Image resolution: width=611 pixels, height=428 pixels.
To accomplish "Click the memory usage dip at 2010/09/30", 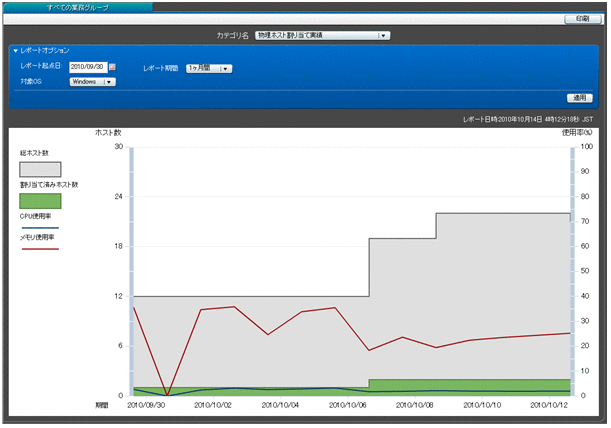I will (167, 394).
